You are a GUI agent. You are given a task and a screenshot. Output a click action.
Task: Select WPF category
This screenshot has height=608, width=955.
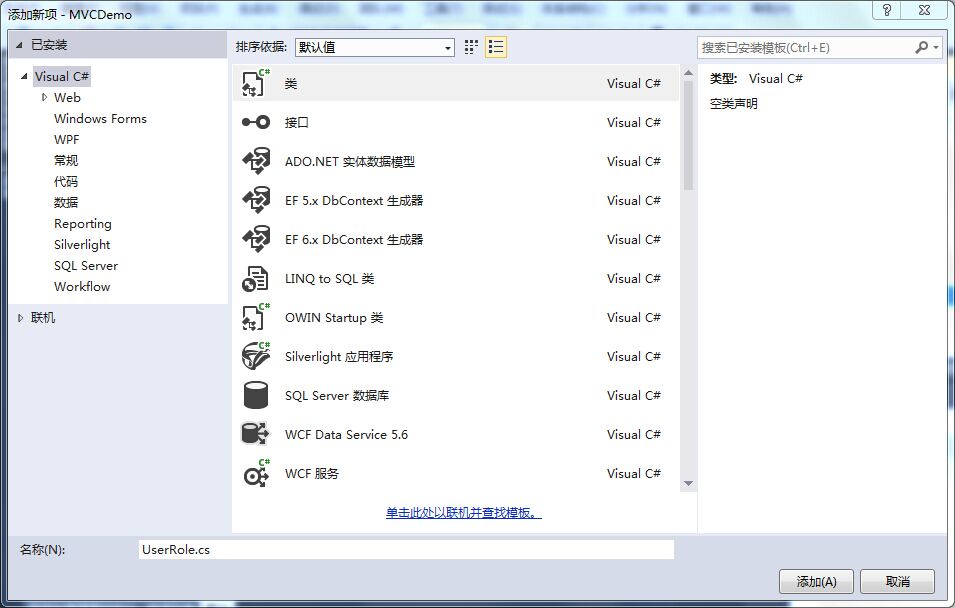[66, 140]
